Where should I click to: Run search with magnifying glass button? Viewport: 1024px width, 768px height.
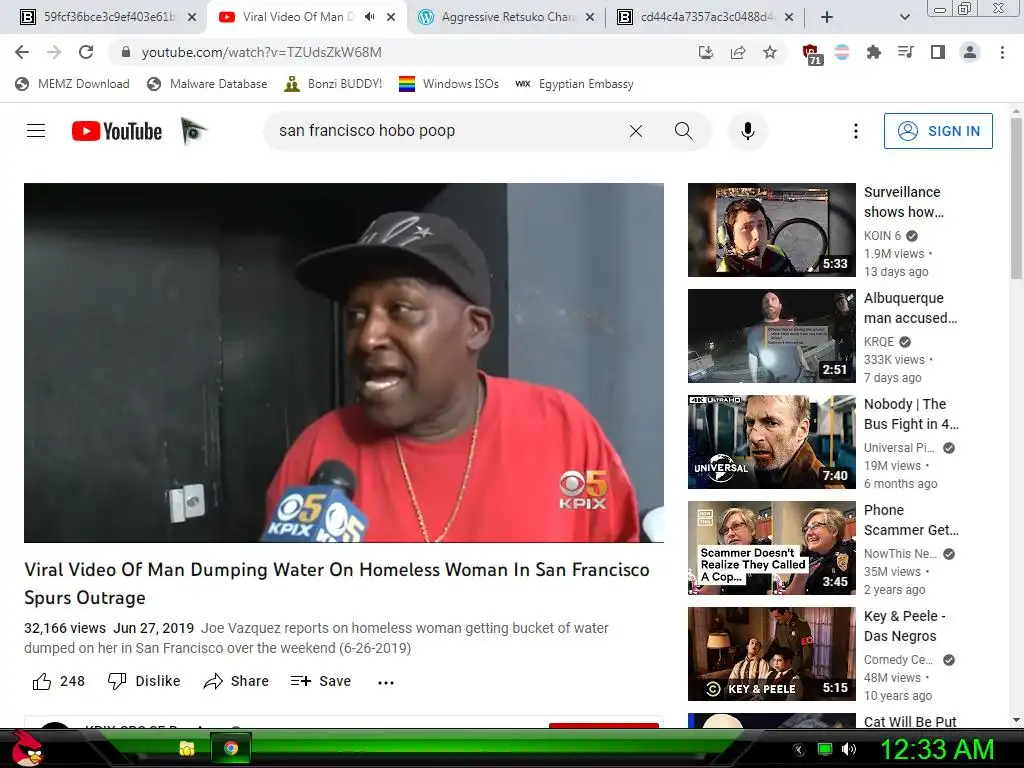click(684, 131)
